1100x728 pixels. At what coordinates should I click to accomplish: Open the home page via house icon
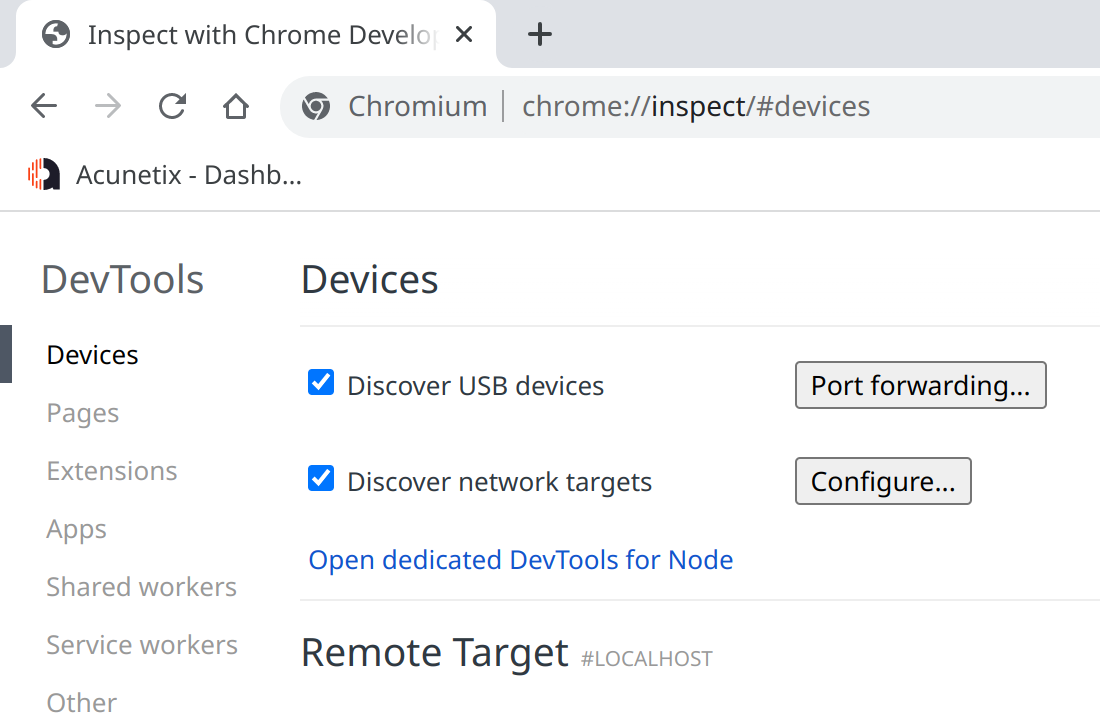(x=236, y=107)
